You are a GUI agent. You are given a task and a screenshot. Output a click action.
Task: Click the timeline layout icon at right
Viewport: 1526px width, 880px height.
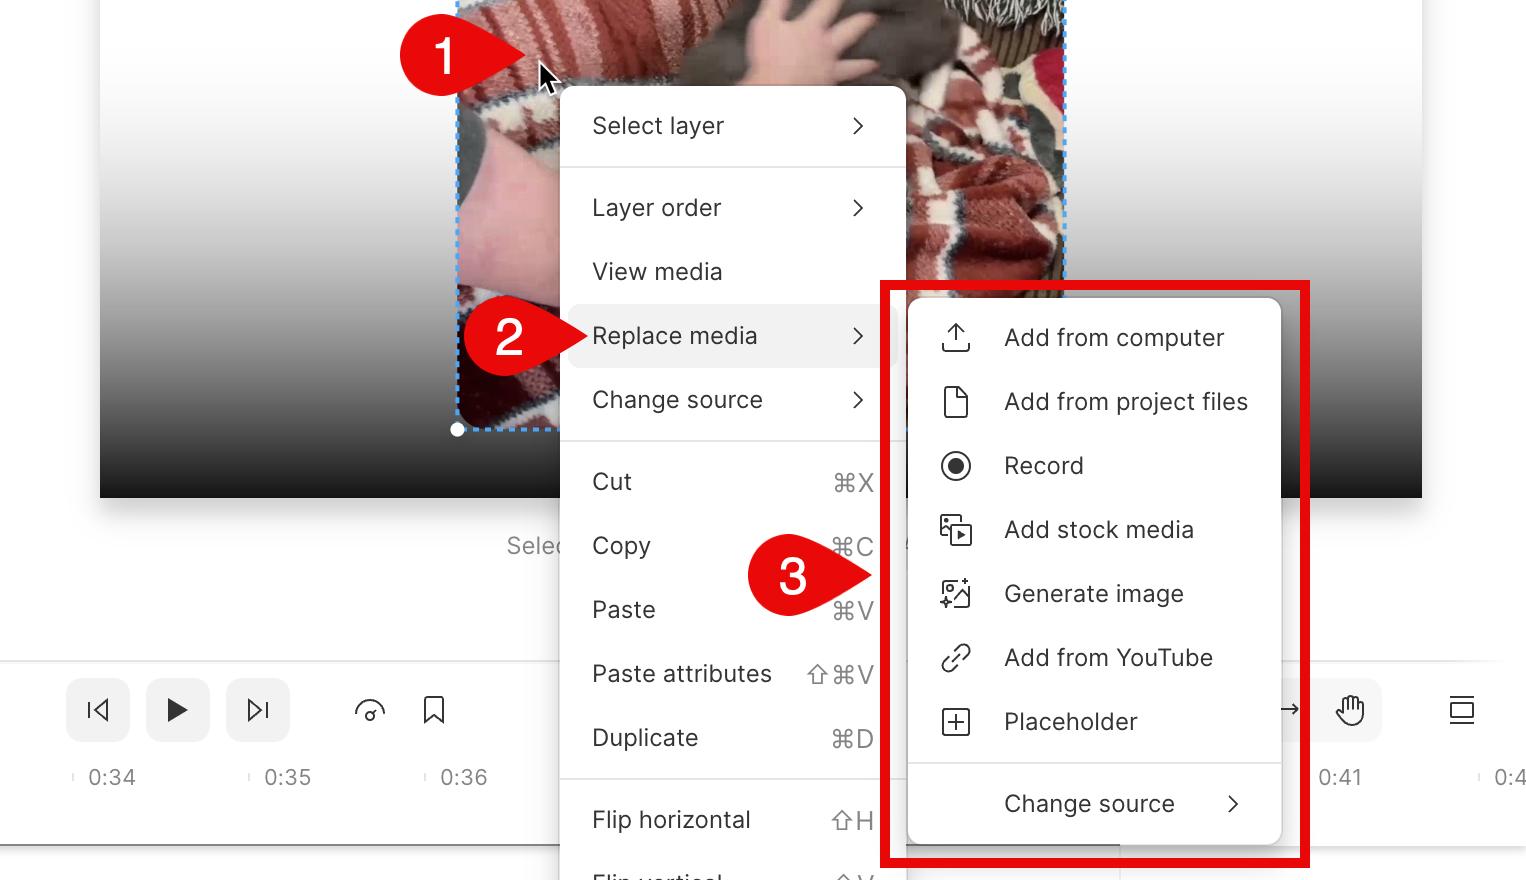pos(1462,710)
